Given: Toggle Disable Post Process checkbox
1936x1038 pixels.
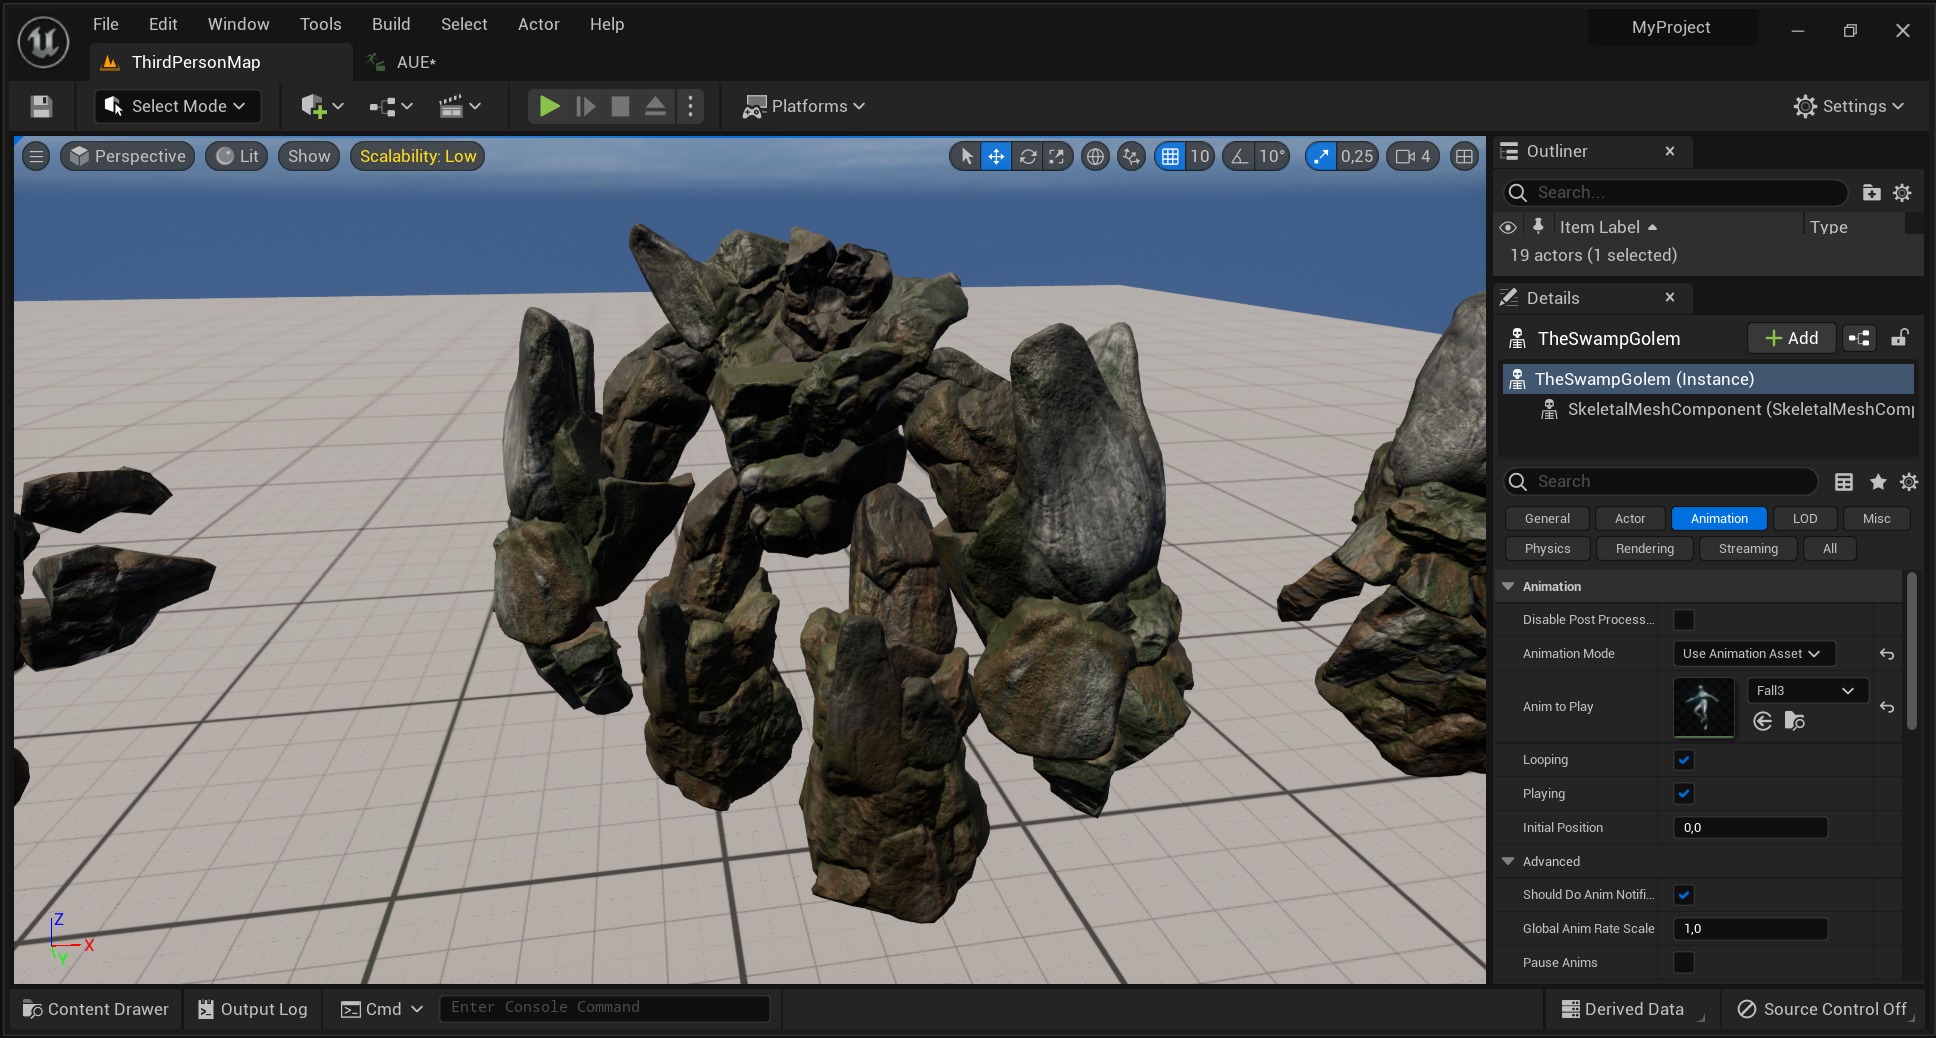Looking at the screenshot, I should (1684, 620).
